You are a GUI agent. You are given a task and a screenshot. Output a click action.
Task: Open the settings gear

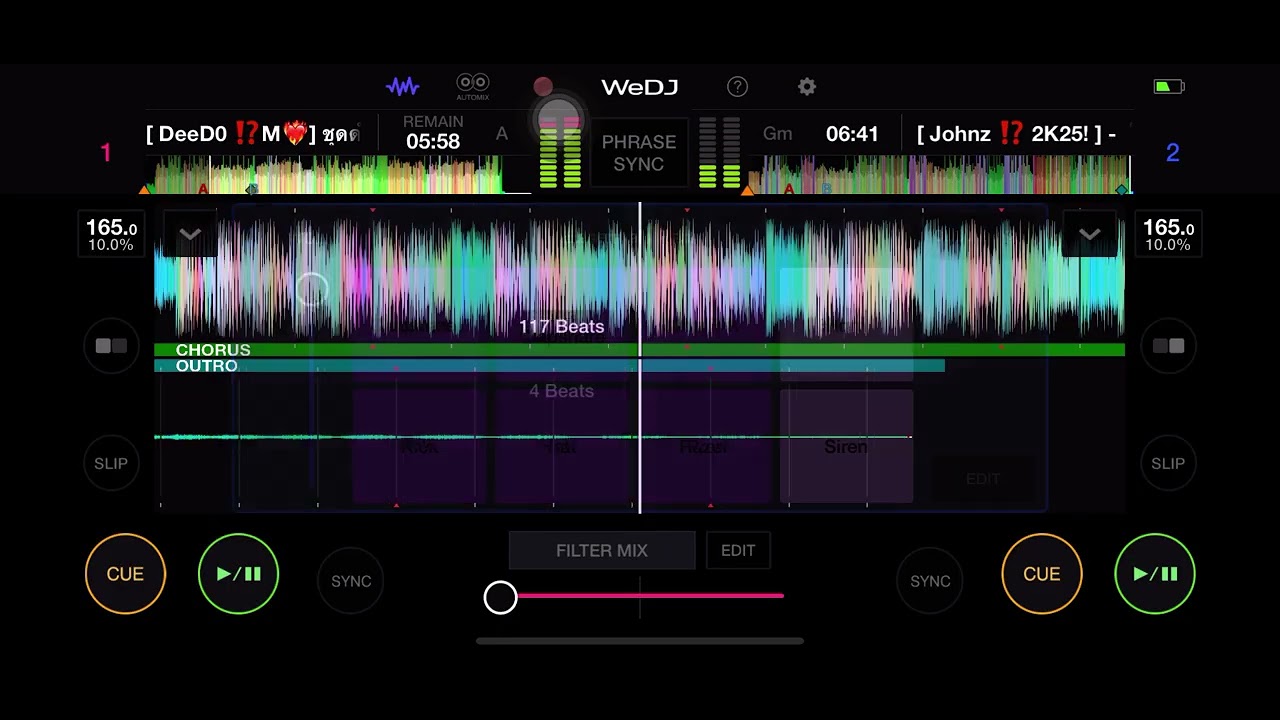point(807,87)
